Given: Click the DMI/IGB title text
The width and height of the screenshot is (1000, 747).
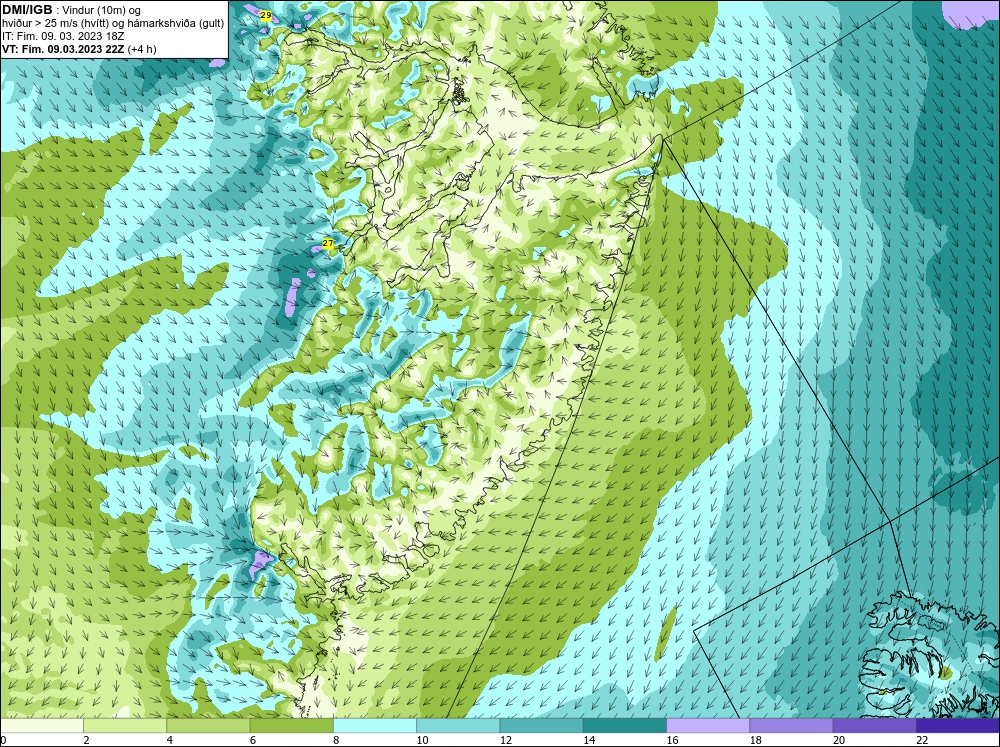Looking at the screenshot, I should point(27,10).
